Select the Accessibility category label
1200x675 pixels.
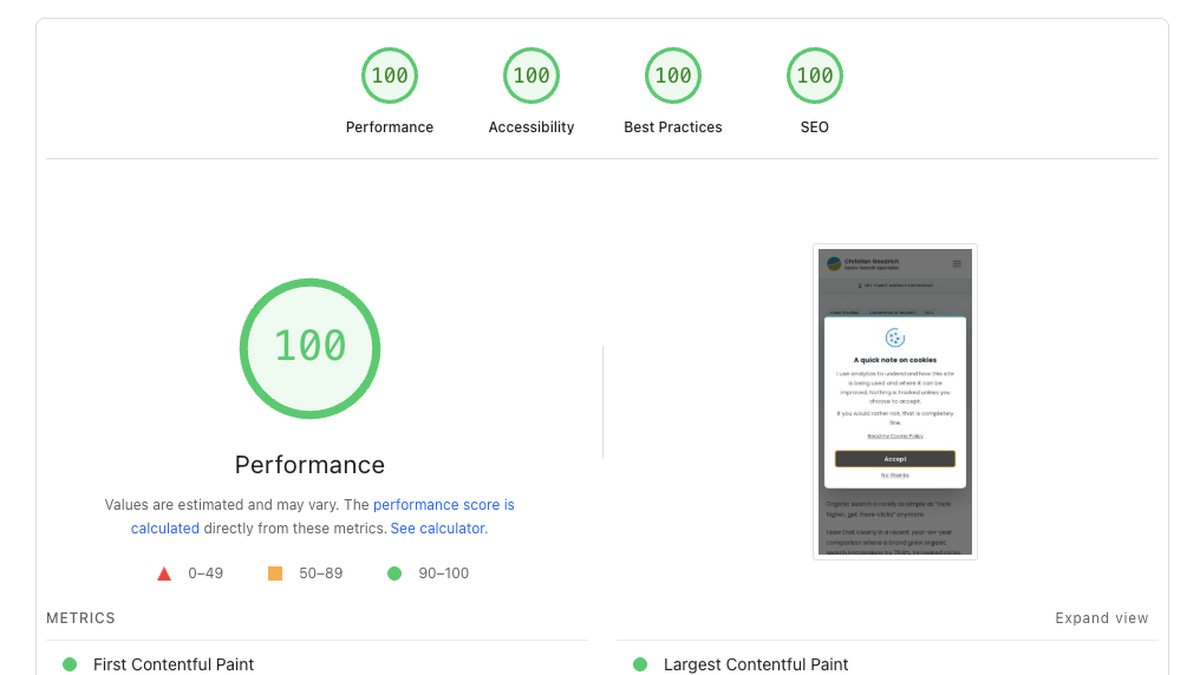tap(531, 127)
